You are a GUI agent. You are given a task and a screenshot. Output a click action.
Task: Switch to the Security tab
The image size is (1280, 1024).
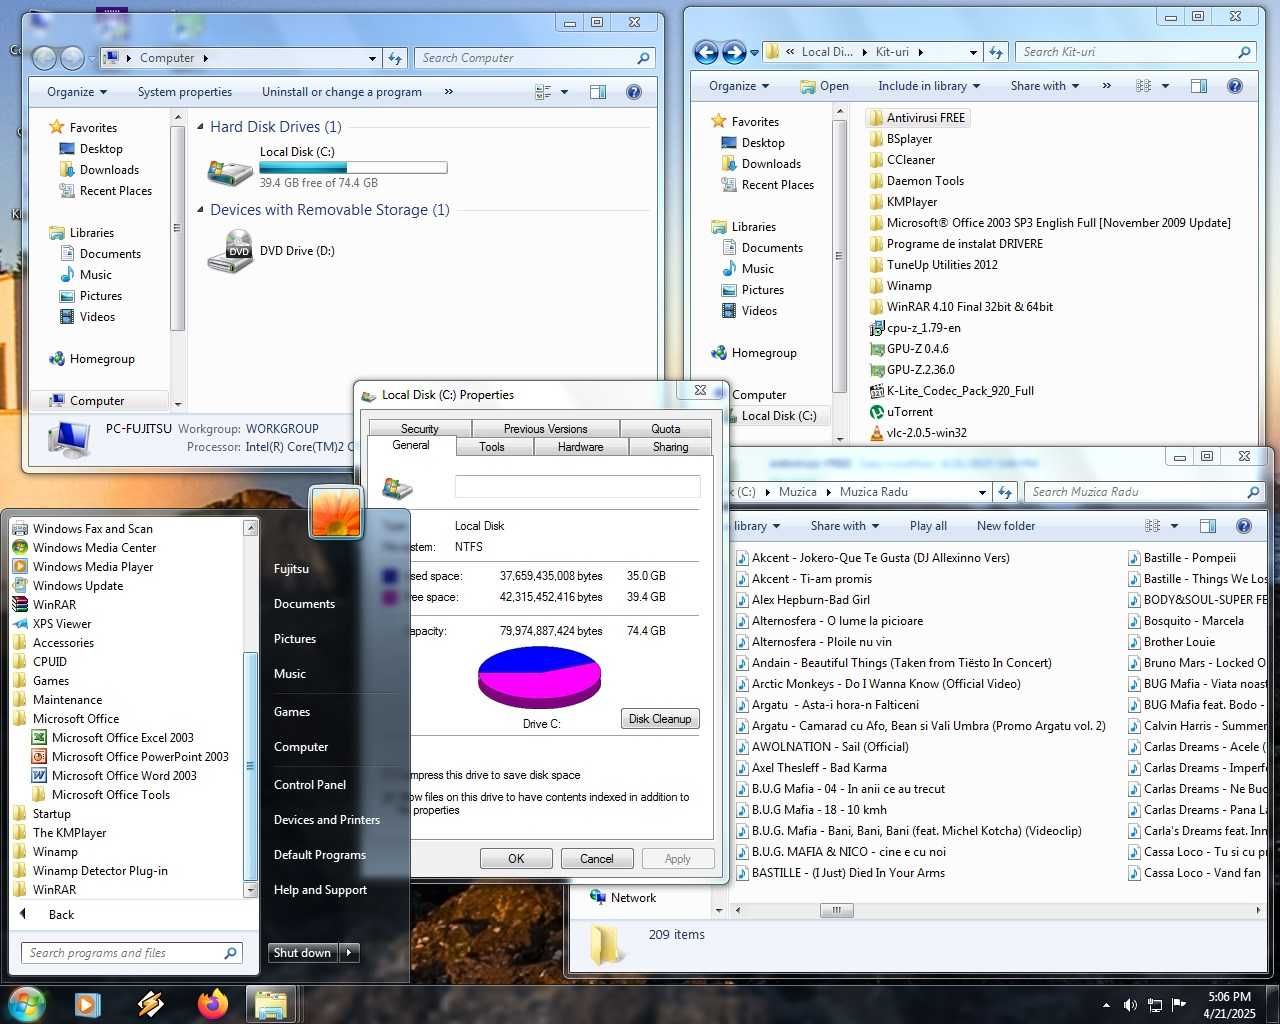420,429
